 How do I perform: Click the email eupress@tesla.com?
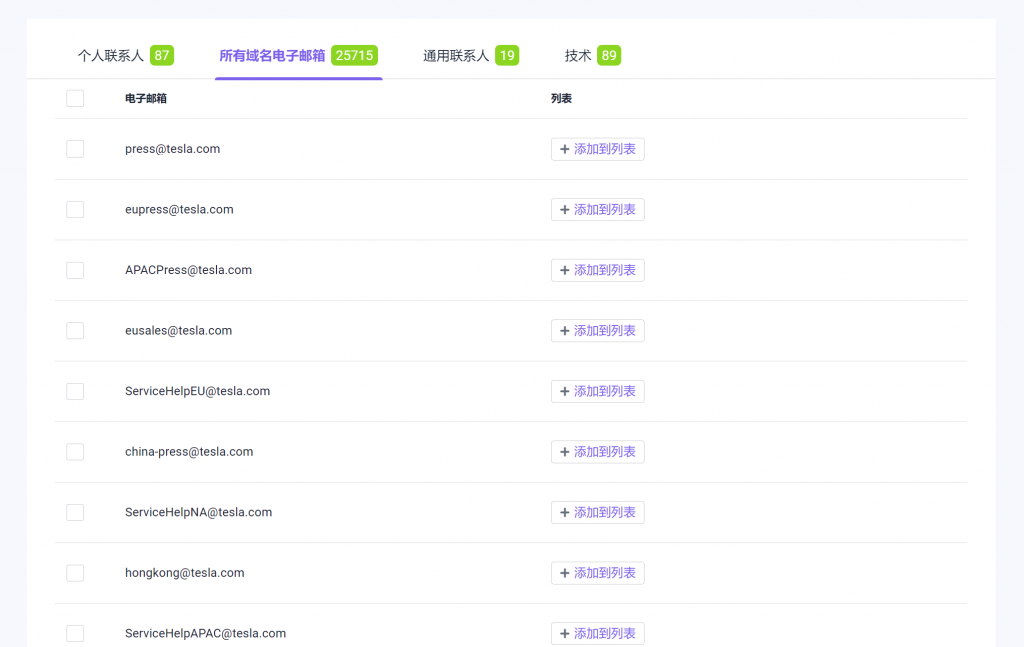pos(179,210)
